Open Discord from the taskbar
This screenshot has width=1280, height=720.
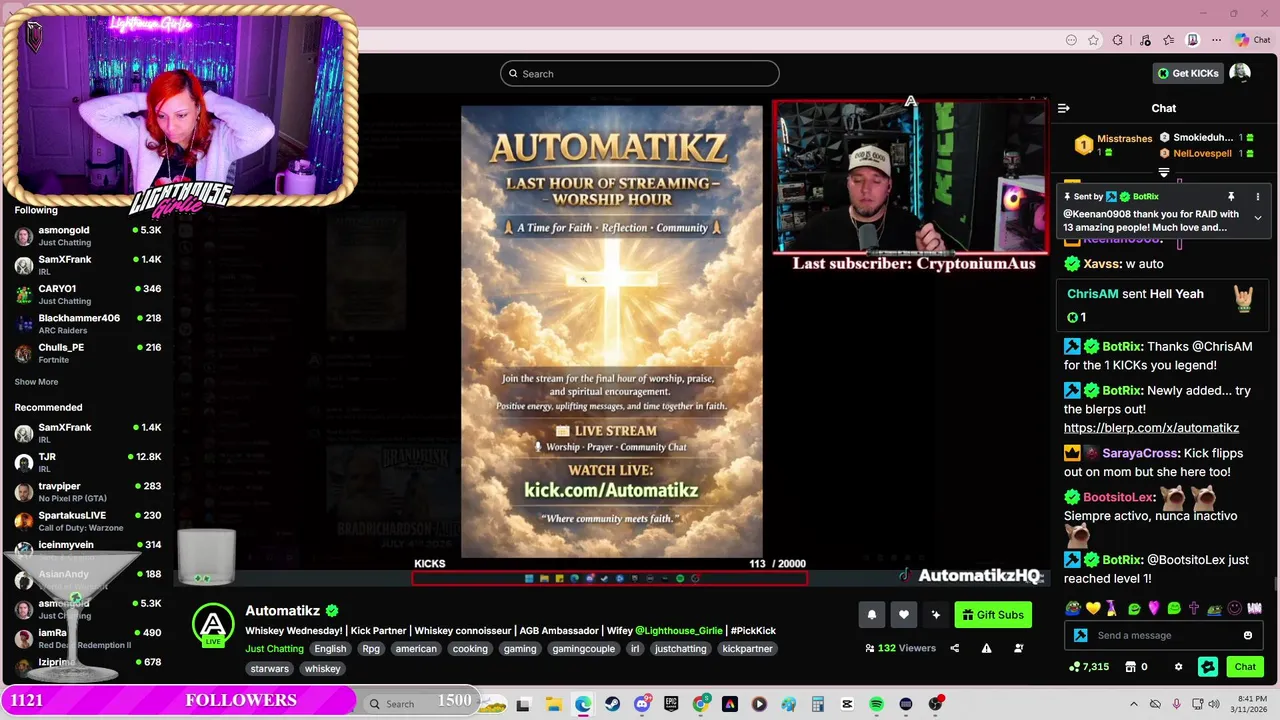pos(642,704)
